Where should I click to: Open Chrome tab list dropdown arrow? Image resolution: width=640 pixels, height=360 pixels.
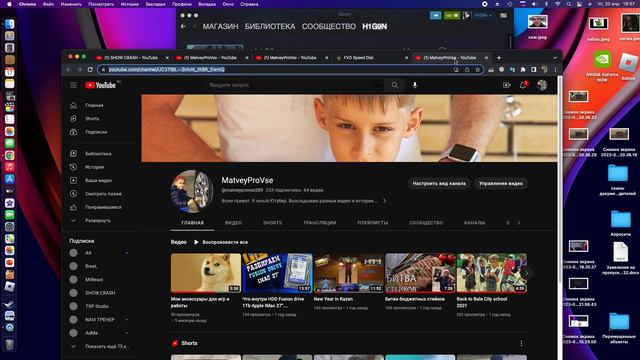point(555,58)
